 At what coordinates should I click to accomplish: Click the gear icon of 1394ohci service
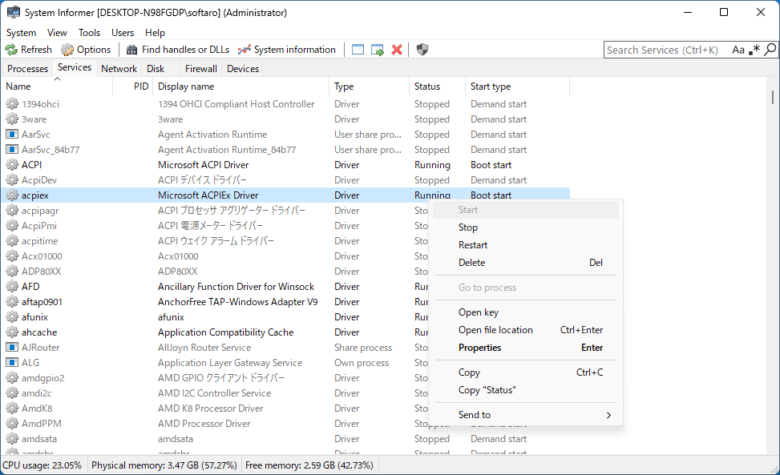click(x=12, y=104)
